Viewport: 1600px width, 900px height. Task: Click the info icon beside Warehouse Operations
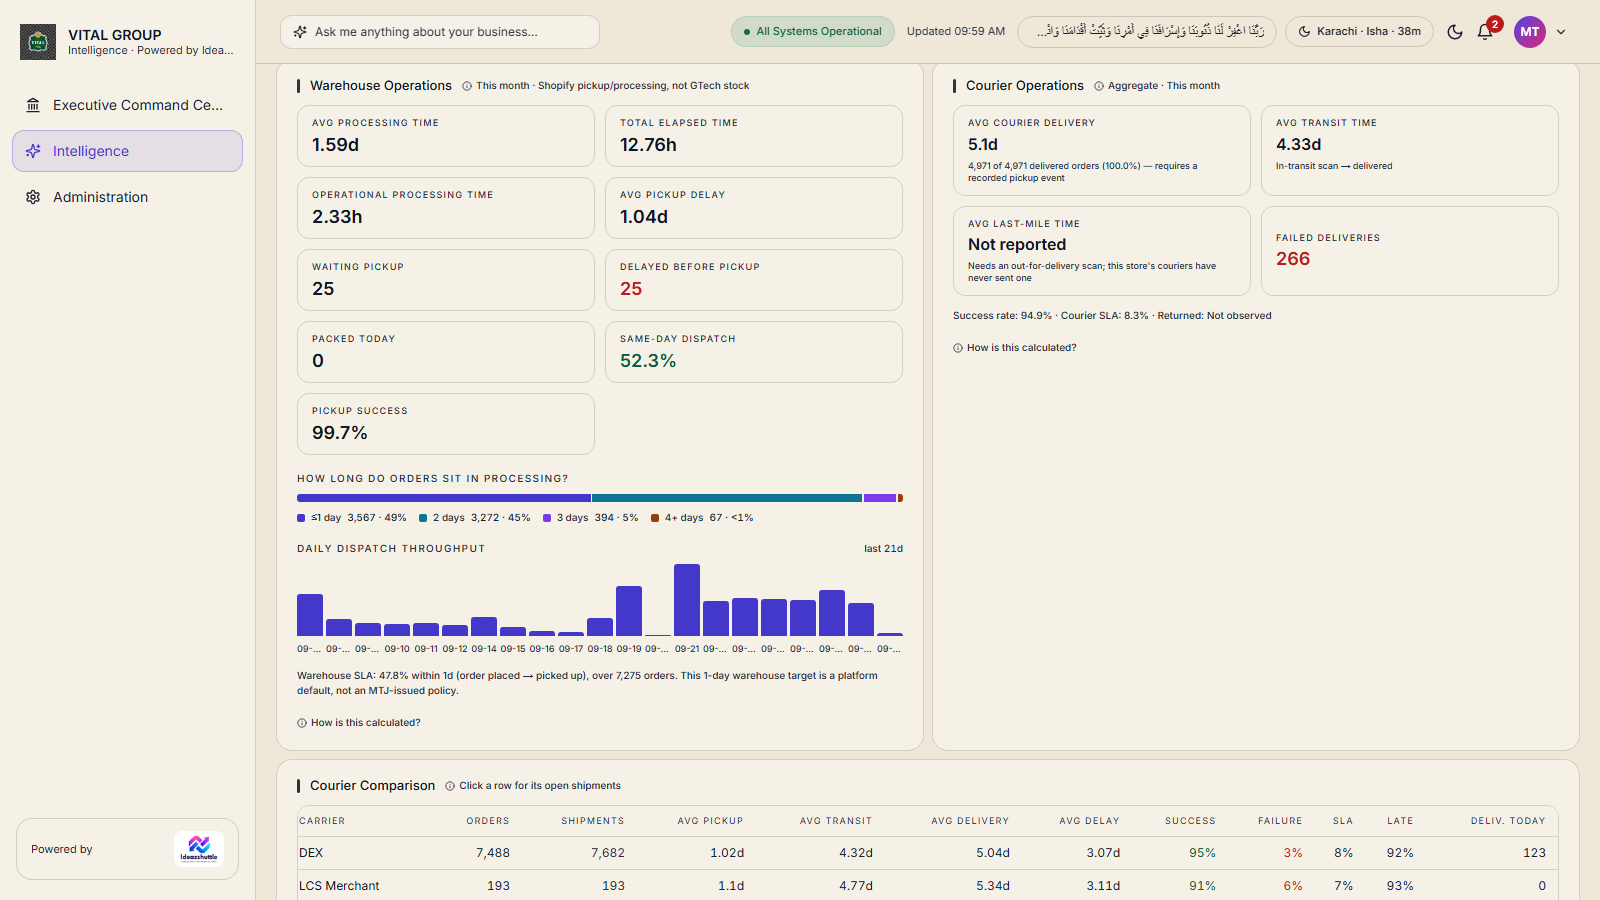(467, 86)
